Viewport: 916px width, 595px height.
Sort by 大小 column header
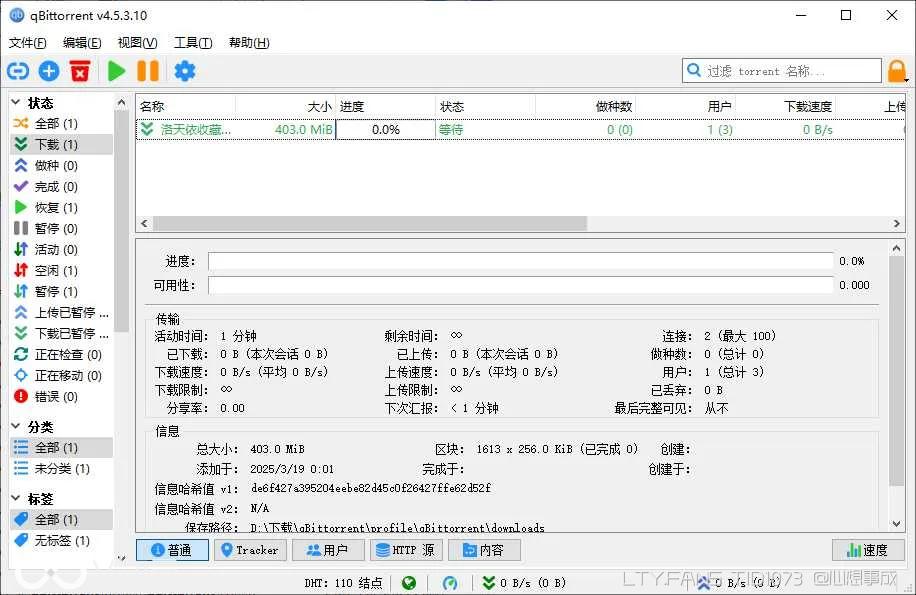point(286,106)
